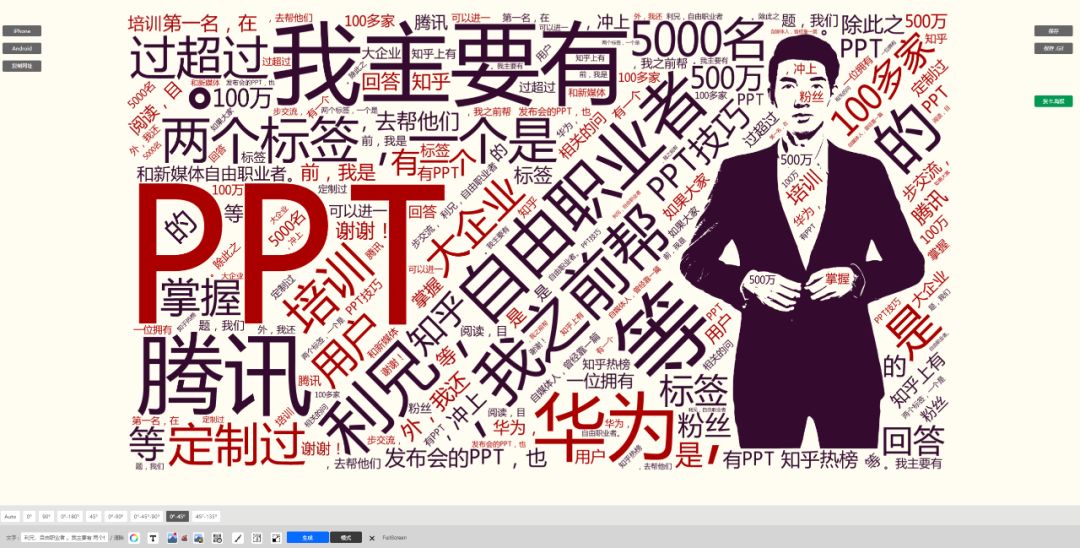
Task: Click the man silhouette in word cloud
Action: [x=802, y=241]
